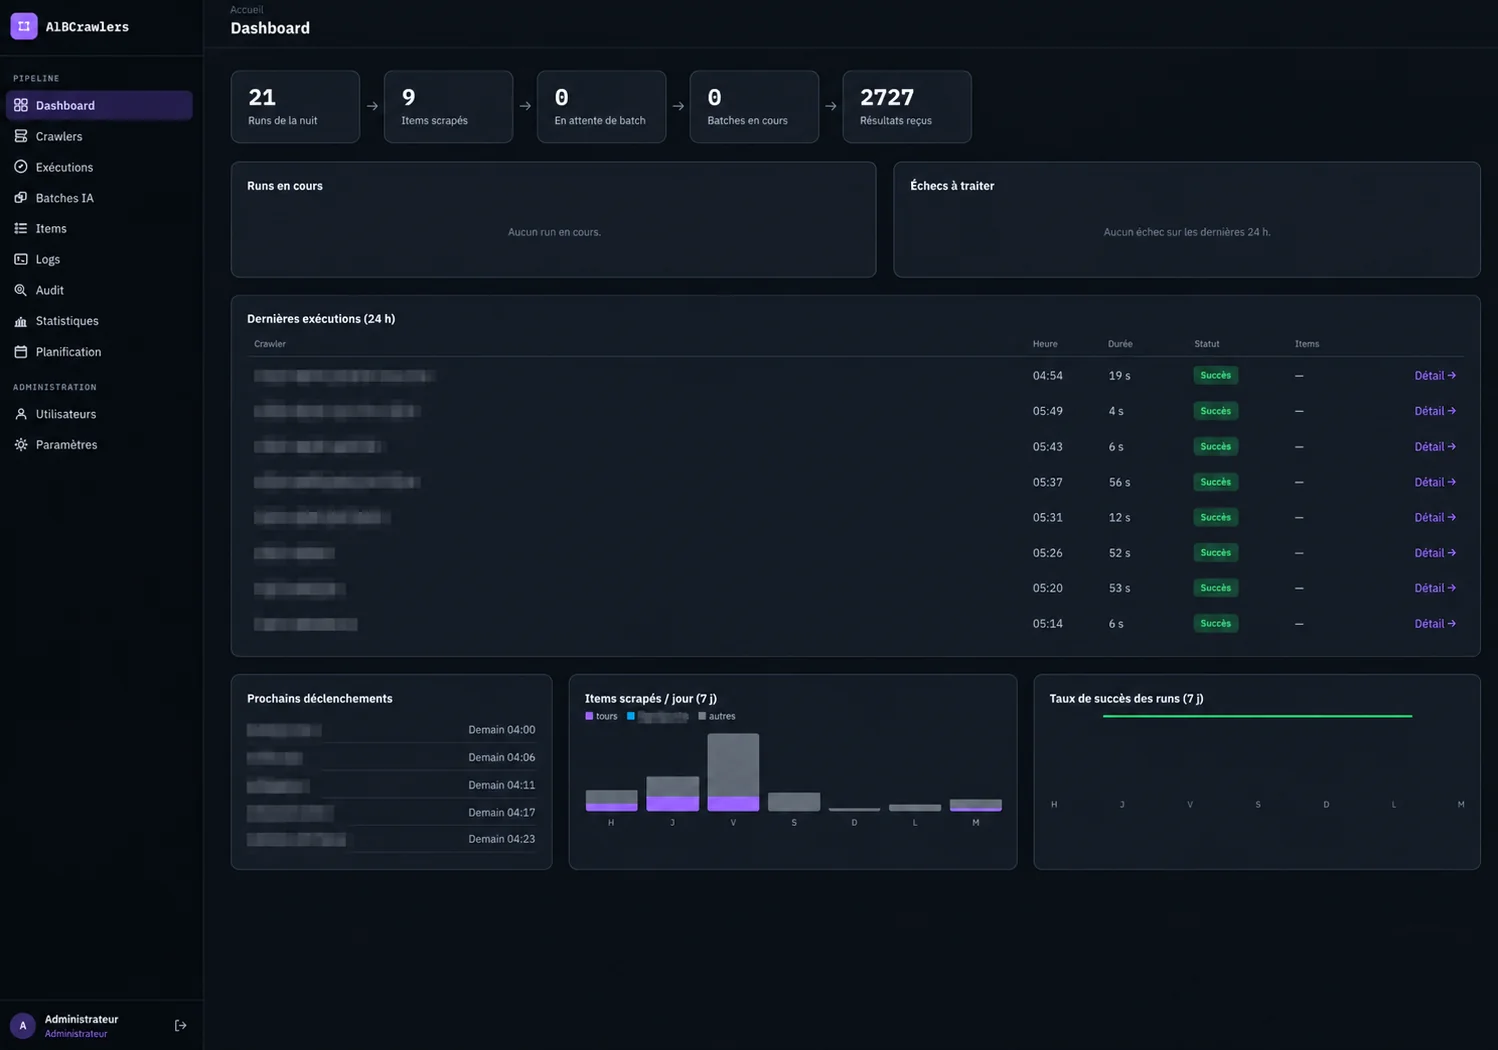Screen dimensions: 1498x1050
Task: Select the 'Batches en cours' card
Action: click(x=754, y=106)
